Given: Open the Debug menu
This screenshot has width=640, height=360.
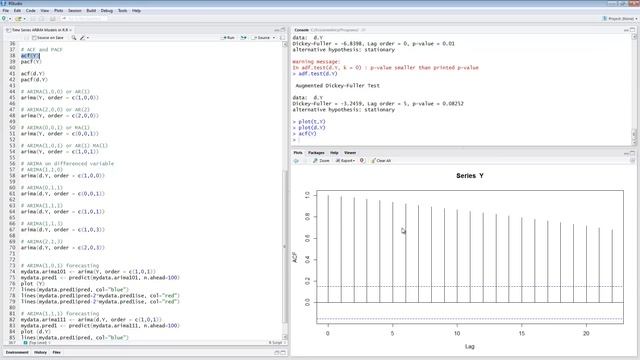Looking at the screenshot, I should click(107, 11).
